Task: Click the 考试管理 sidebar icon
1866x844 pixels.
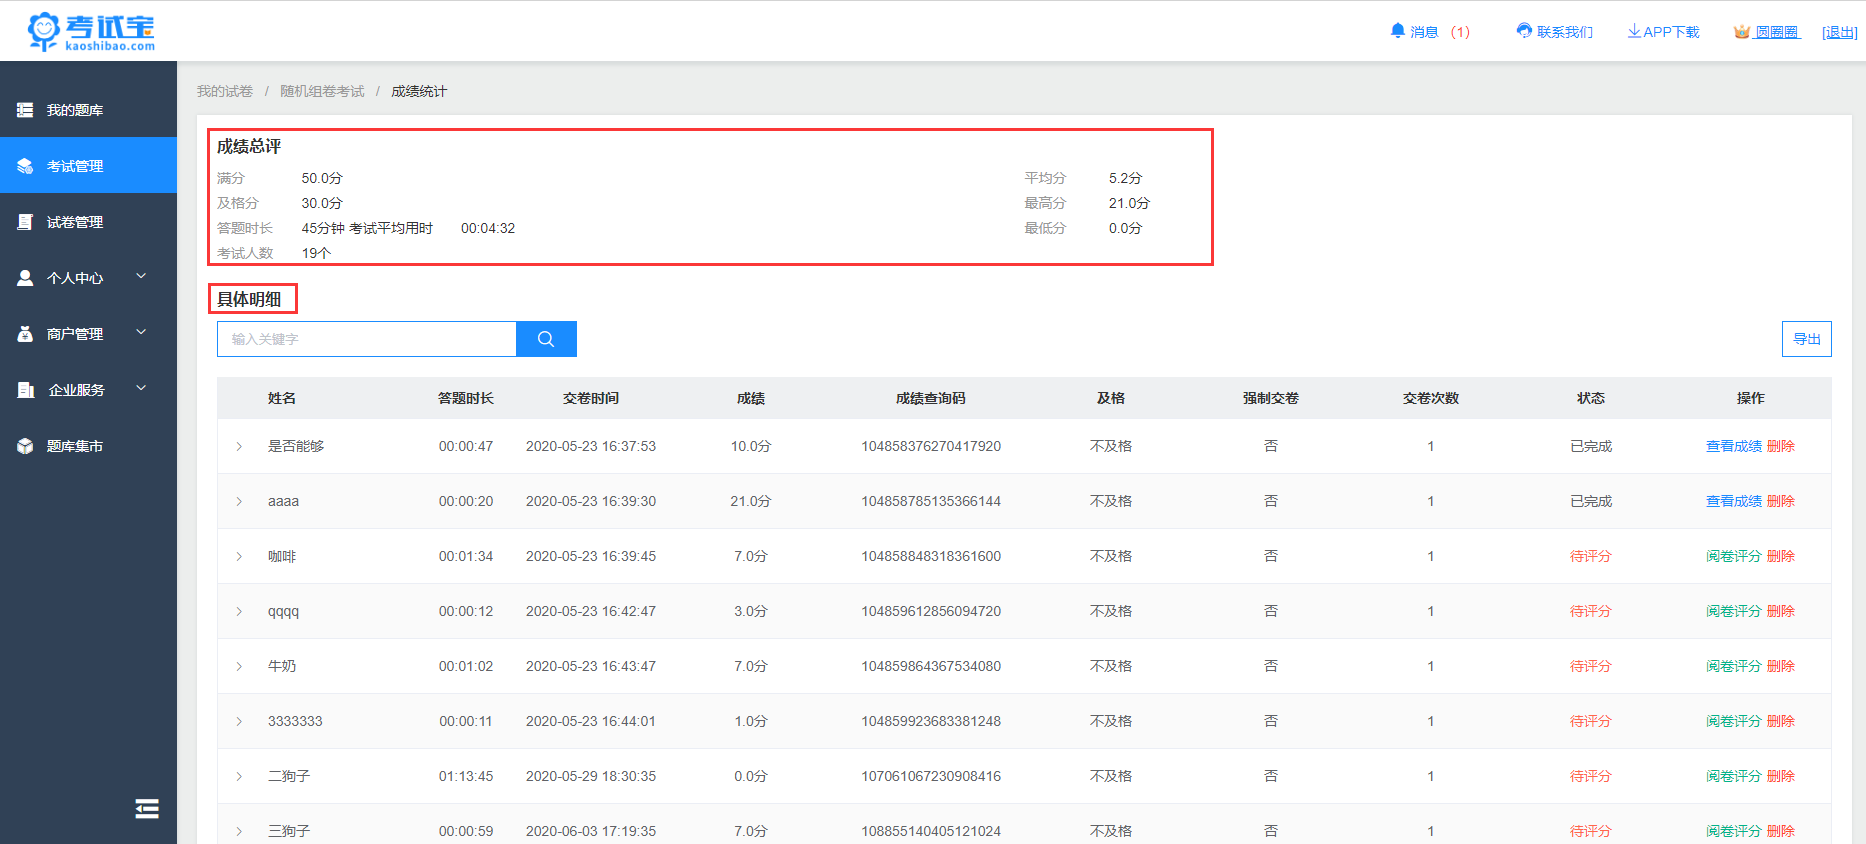Action: click(x=25, y=166)
